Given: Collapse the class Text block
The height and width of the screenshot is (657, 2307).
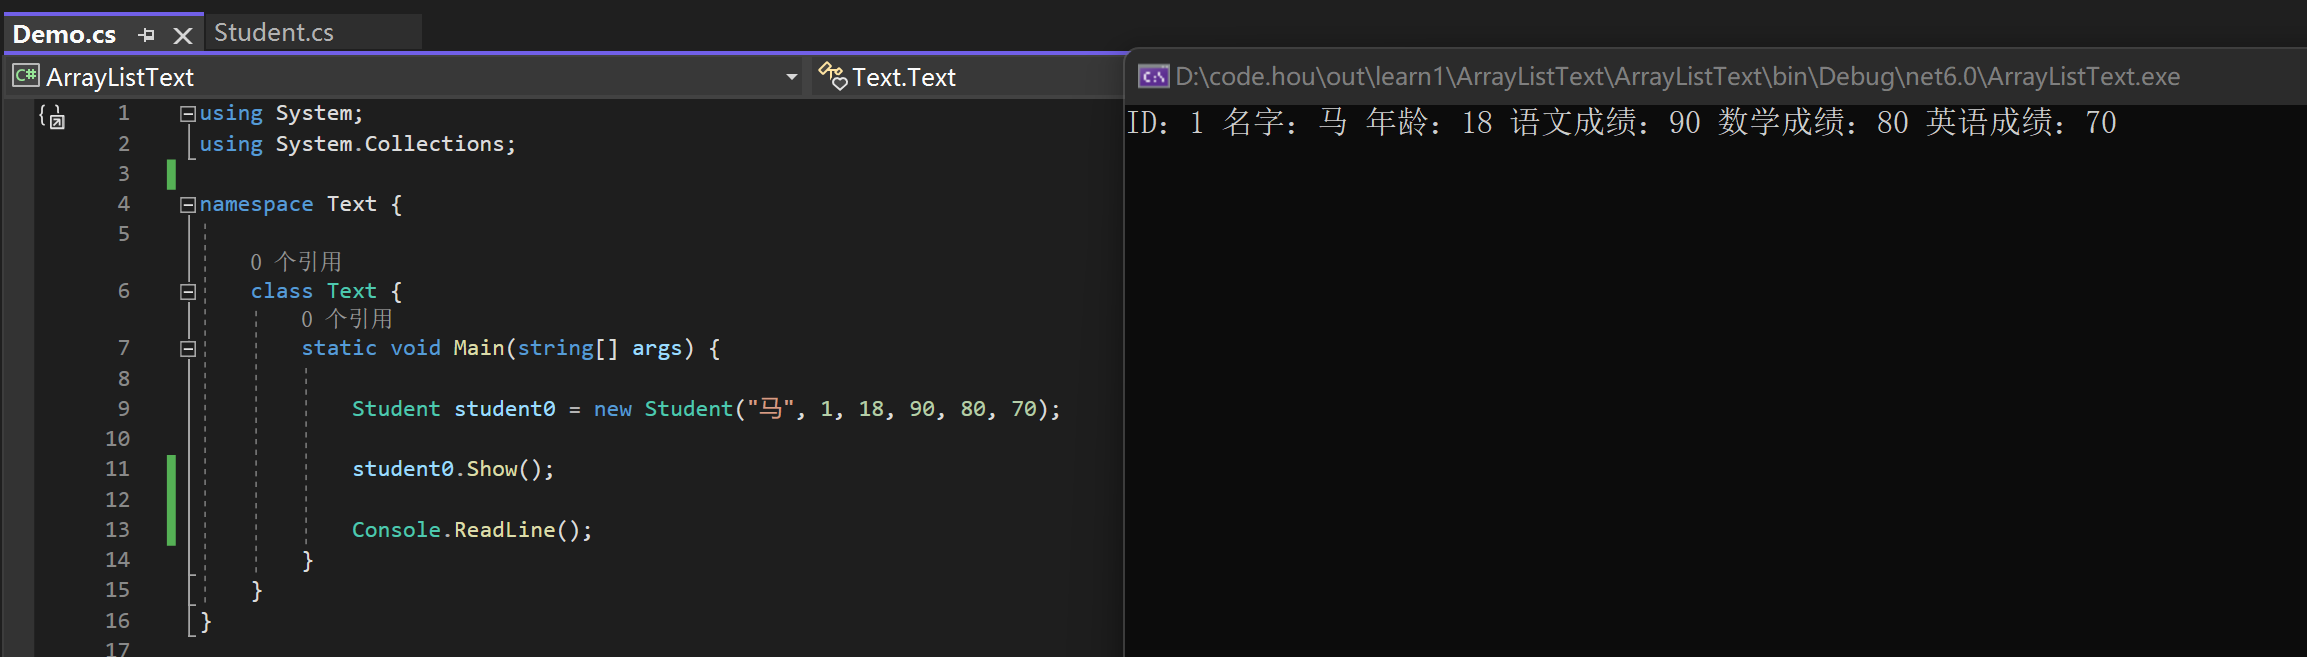Looking at the screenshot, I should [187, 292].
